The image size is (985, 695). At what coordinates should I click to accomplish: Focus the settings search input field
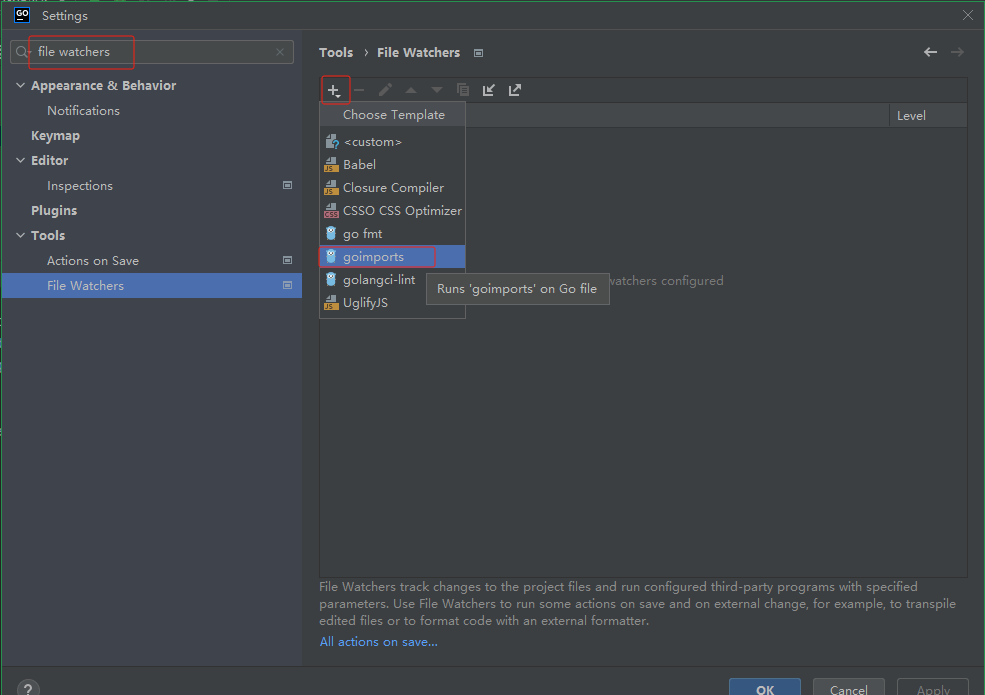(150, 52)
